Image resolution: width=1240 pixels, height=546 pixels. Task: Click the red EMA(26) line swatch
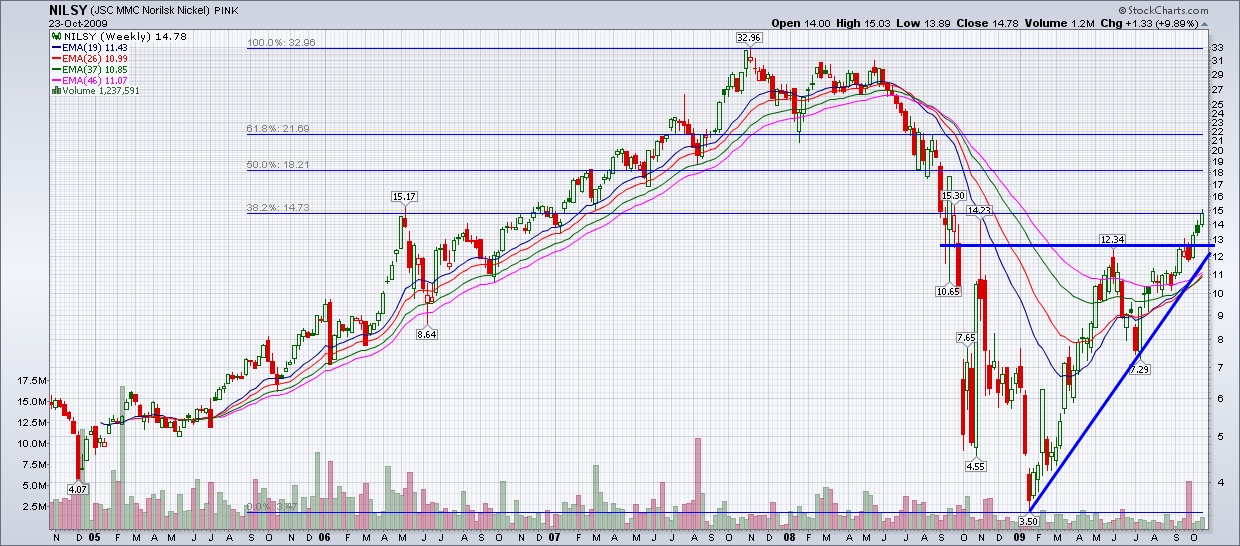coord(56,58)
